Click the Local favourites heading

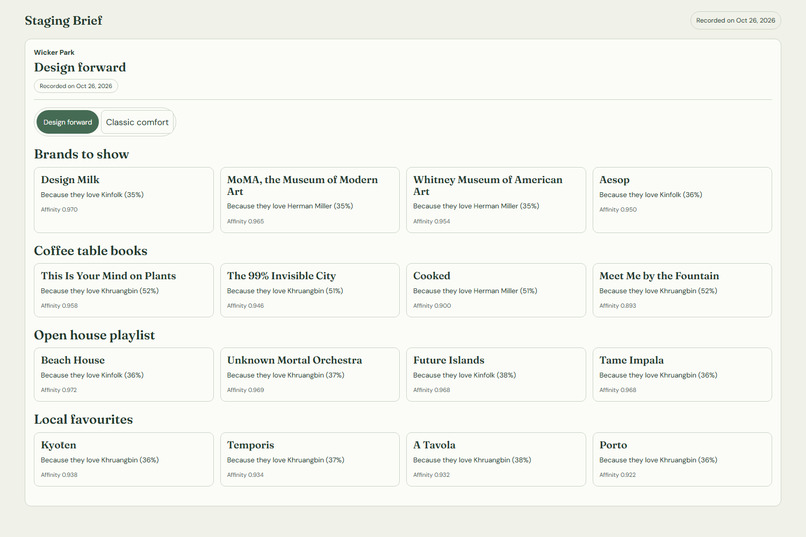(83, 419)
